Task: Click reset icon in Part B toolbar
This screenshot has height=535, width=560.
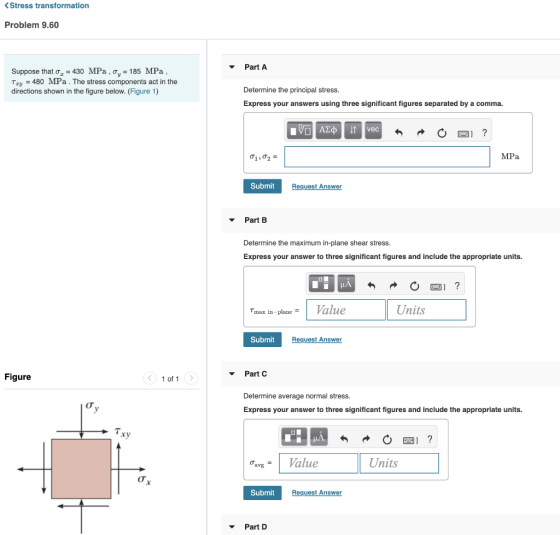Action: pos(414,286)
